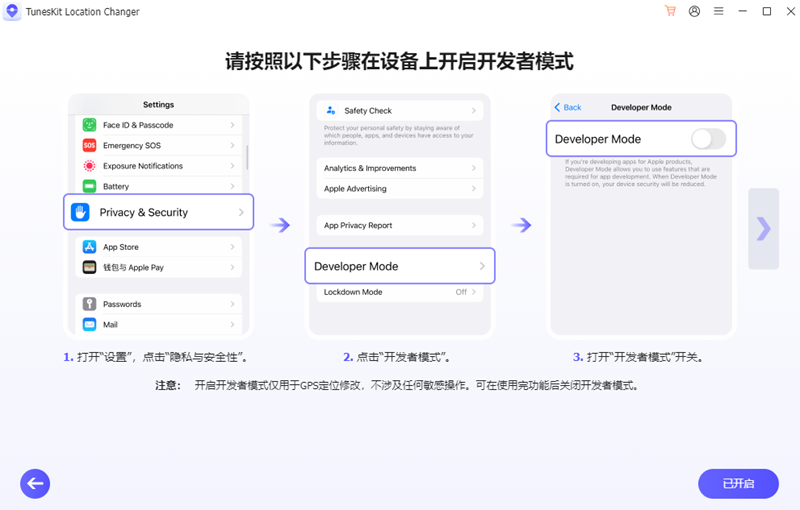Open the hamburger menu
Image resolution: width=800 pixels, height=510 pixels.
pos(718,11)
